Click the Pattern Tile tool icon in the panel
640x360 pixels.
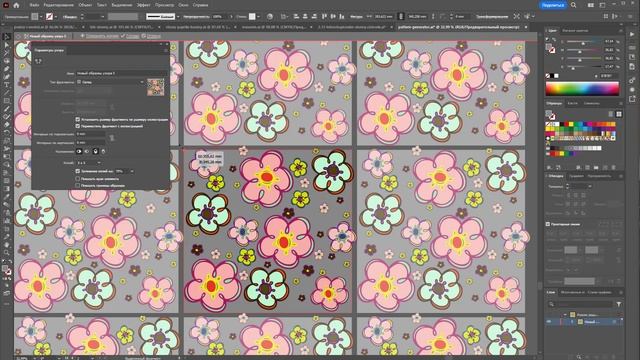point(38,61)
